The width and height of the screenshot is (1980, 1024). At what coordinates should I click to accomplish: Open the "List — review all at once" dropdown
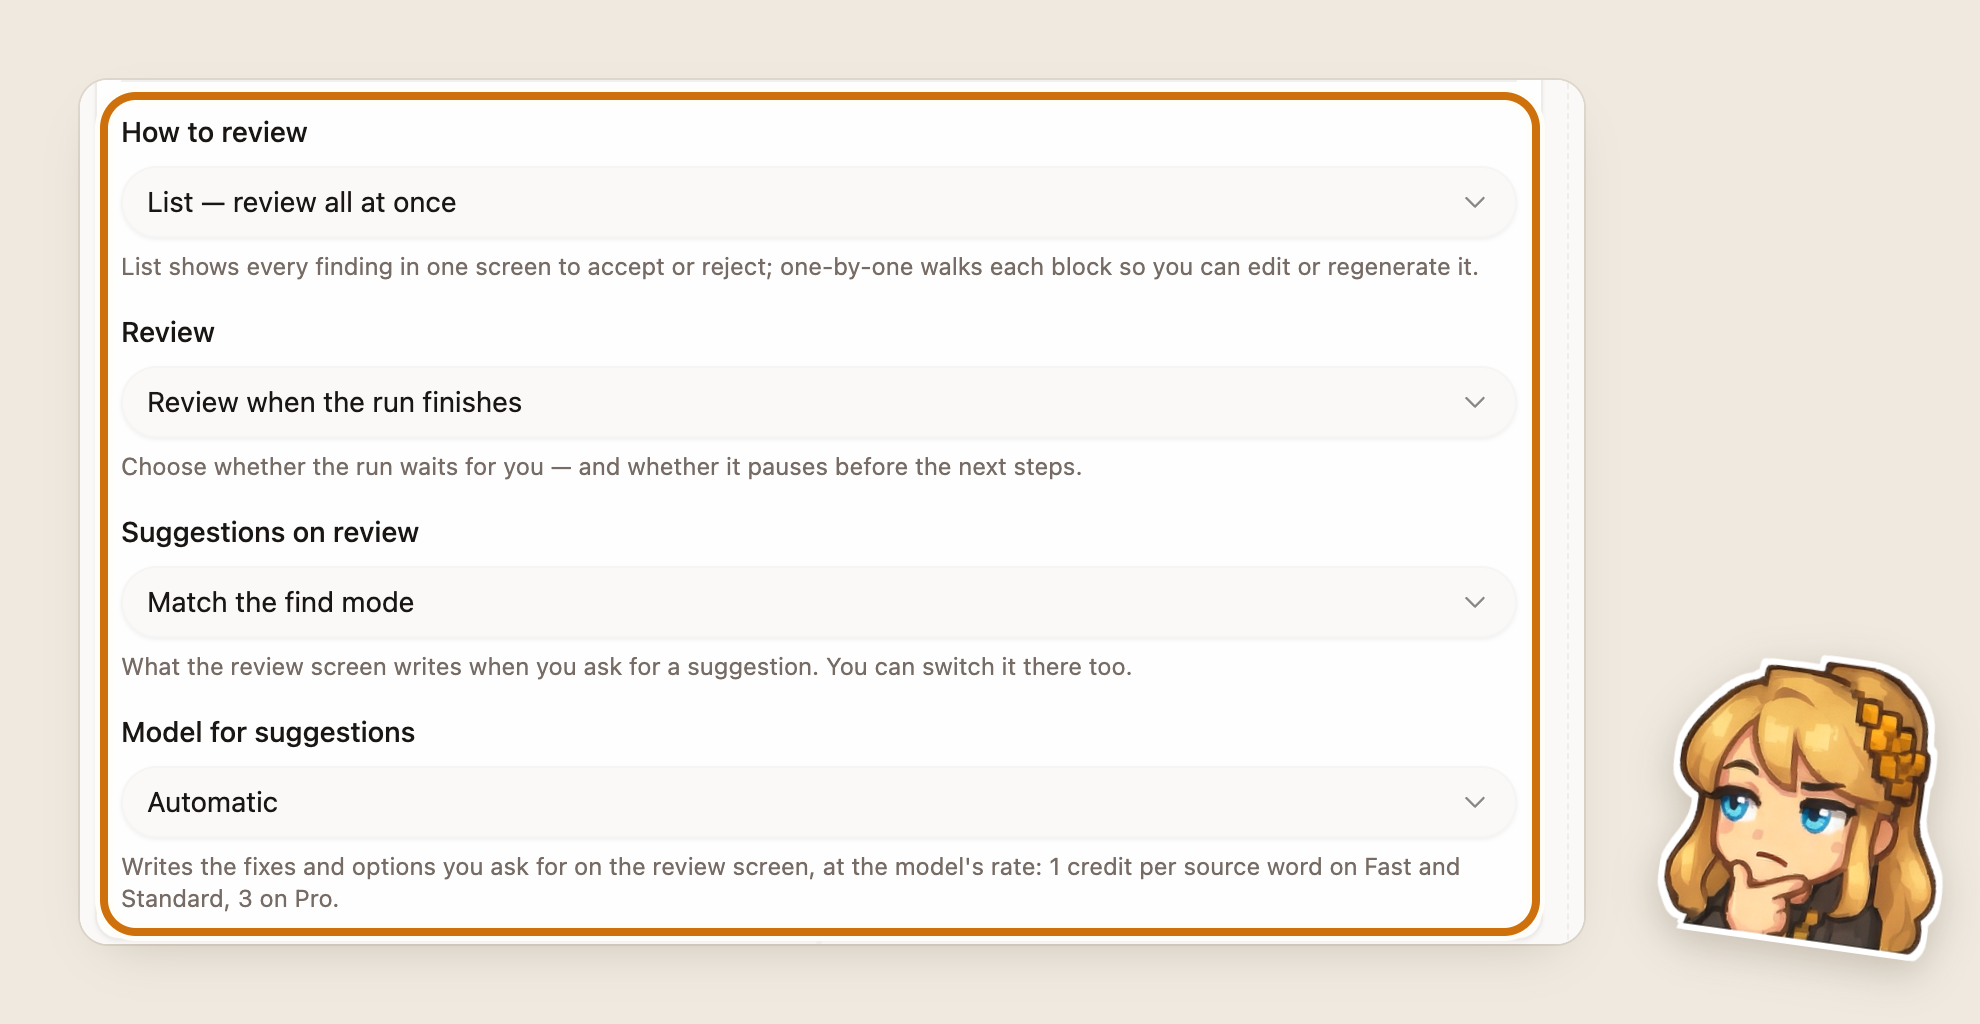(x=818, y=202)
